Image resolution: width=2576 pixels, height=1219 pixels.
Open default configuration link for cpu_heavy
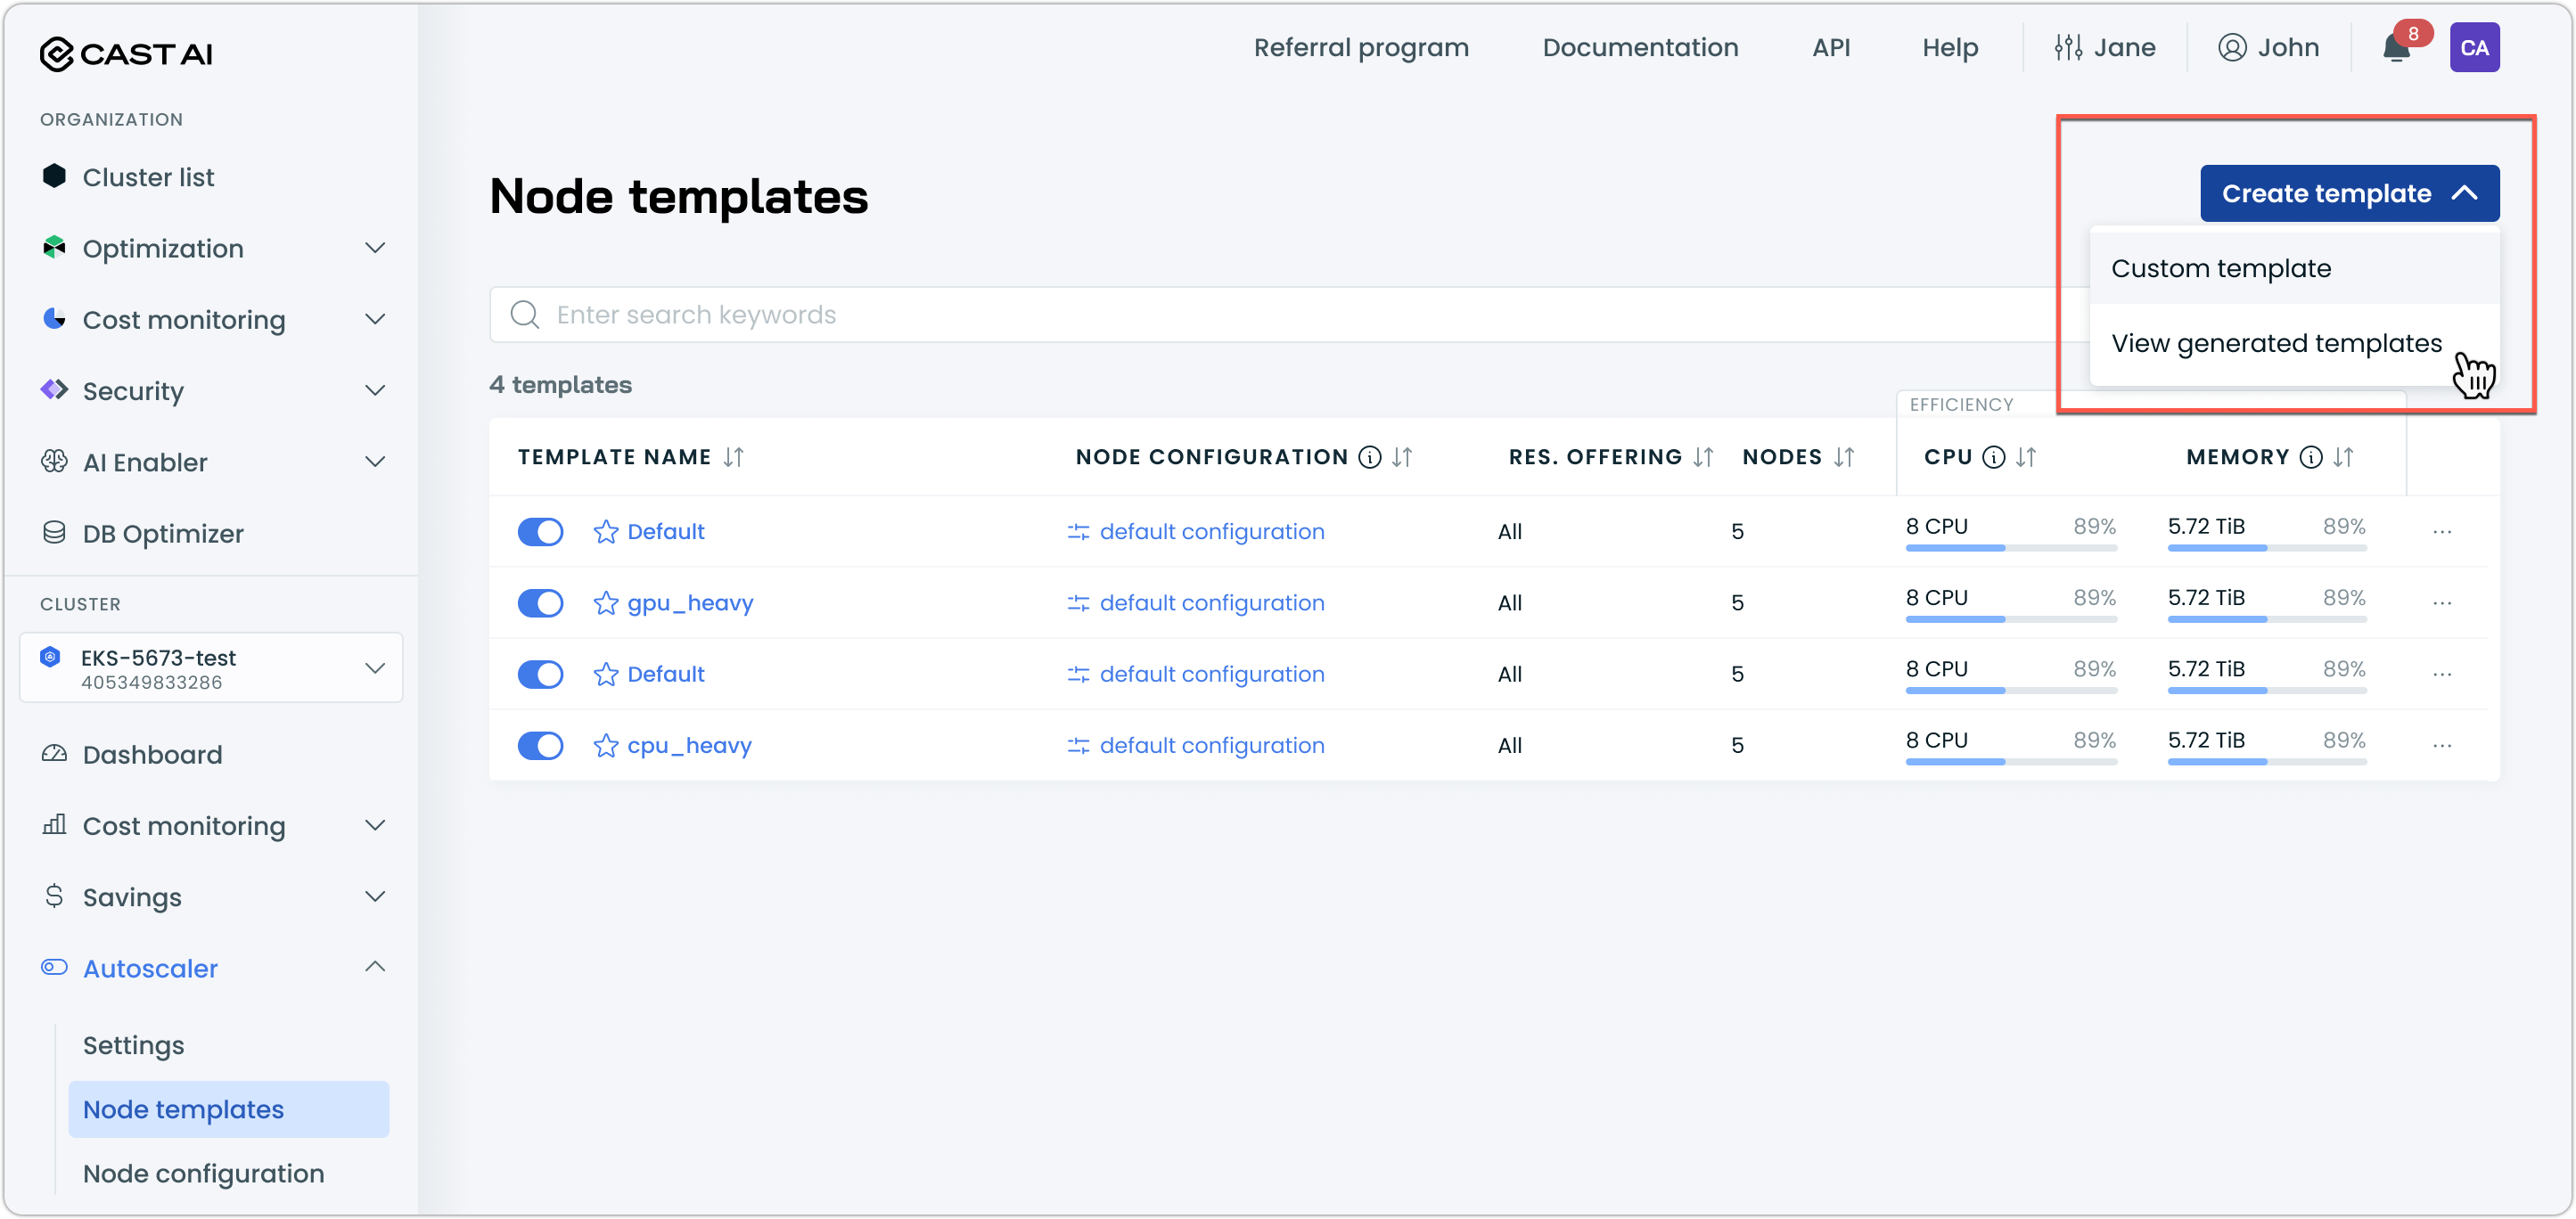click(1211, 746)
